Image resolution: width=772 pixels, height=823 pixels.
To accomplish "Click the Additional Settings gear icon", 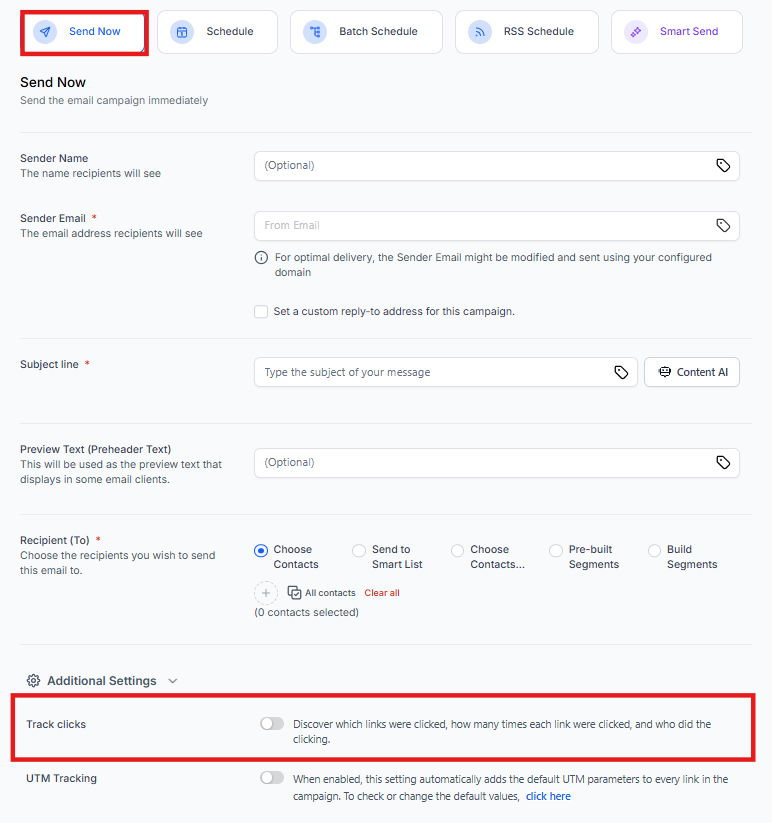I will coord(33,681).
